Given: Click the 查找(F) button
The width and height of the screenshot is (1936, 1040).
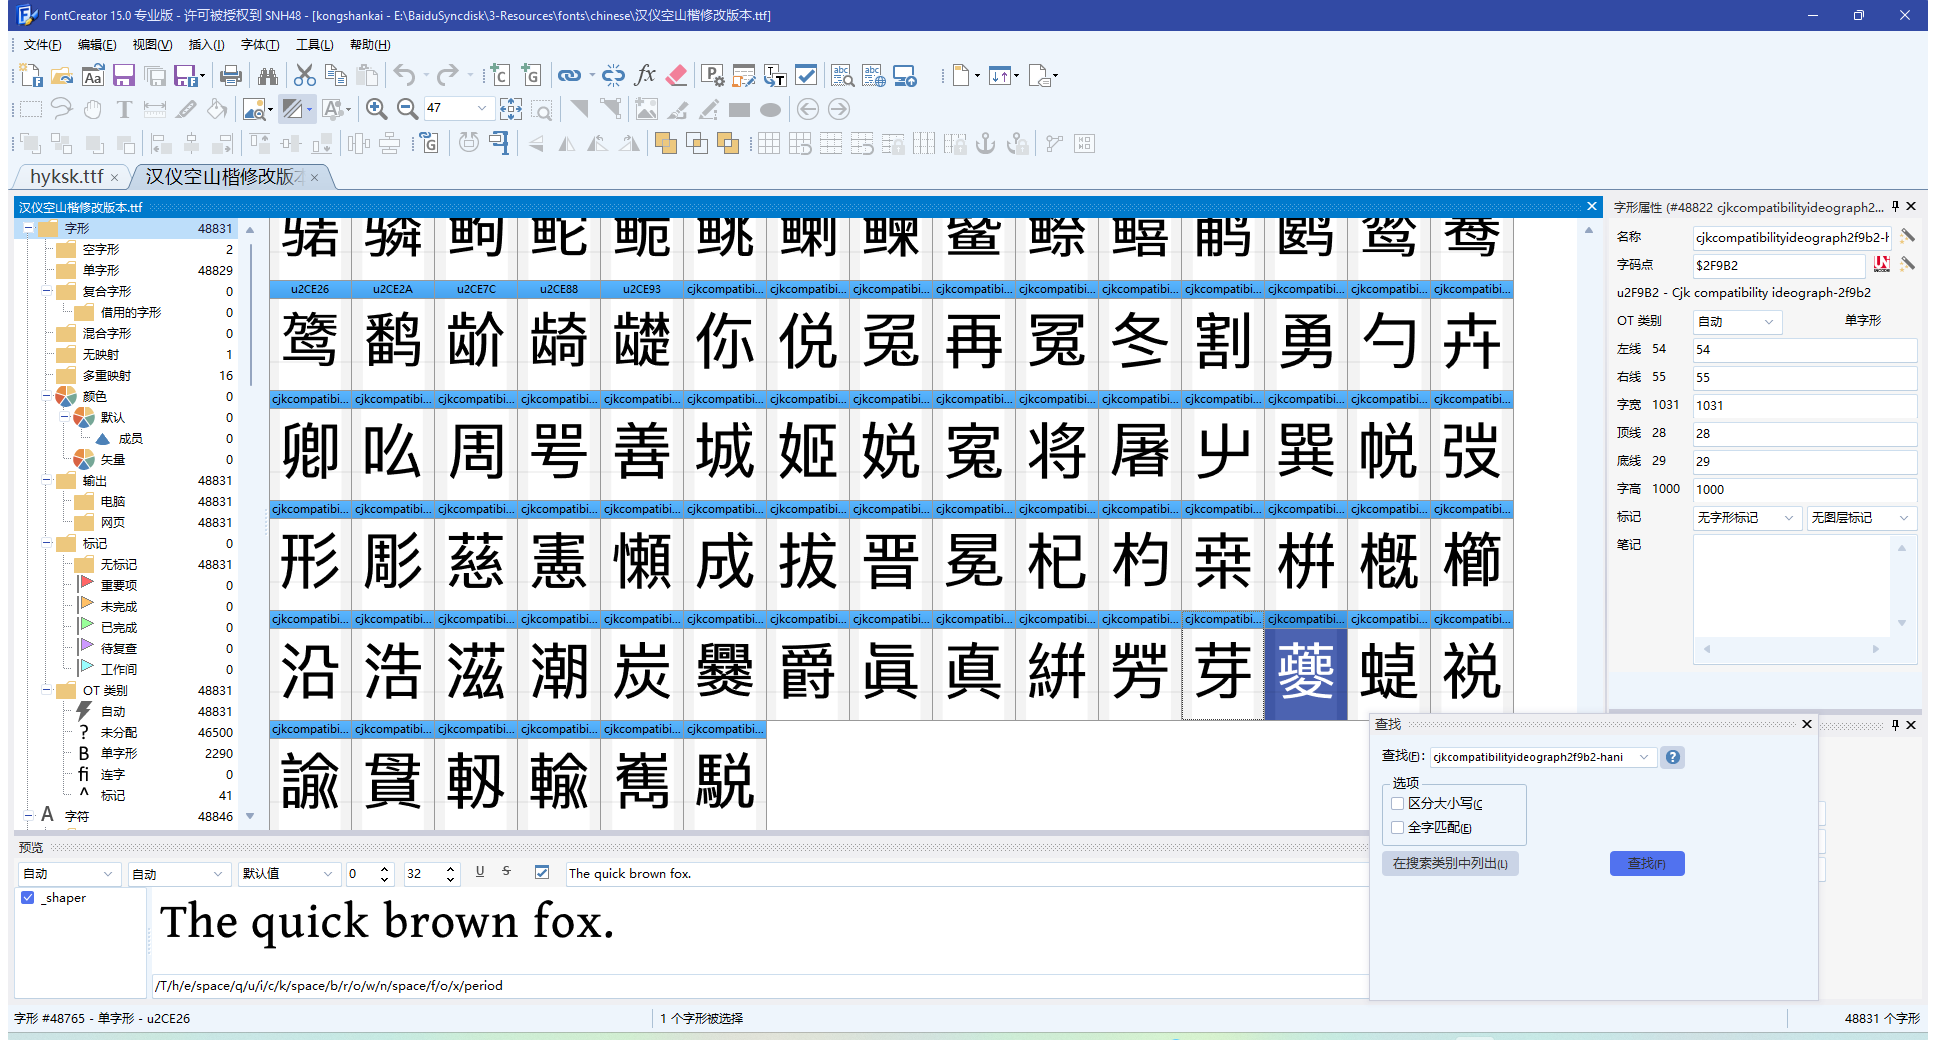Looking at the screenshot, I should click(x=1646, y=863).
